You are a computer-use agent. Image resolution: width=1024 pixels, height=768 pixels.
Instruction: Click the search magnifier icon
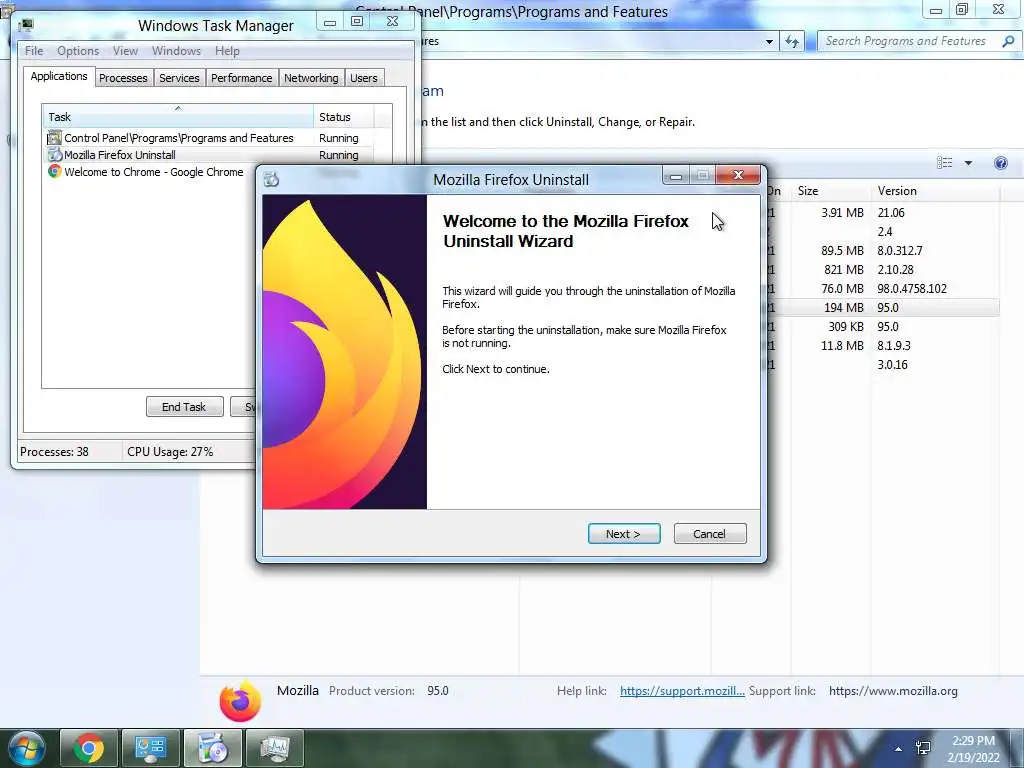pyautogui.click(x=1008, y=41)
